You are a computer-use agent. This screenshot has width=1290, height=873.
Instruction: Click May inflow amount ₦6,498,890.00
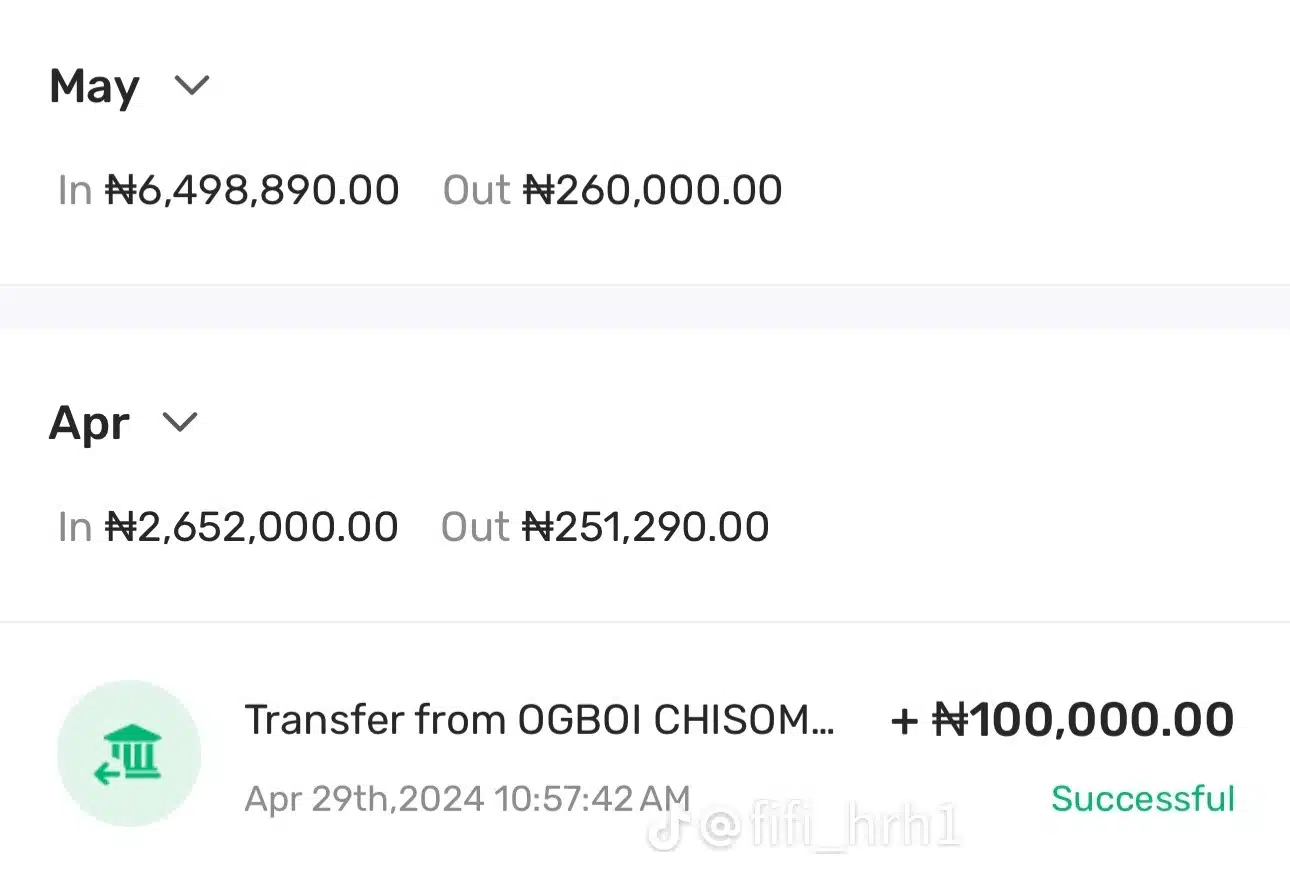click(x=252, y=190)
